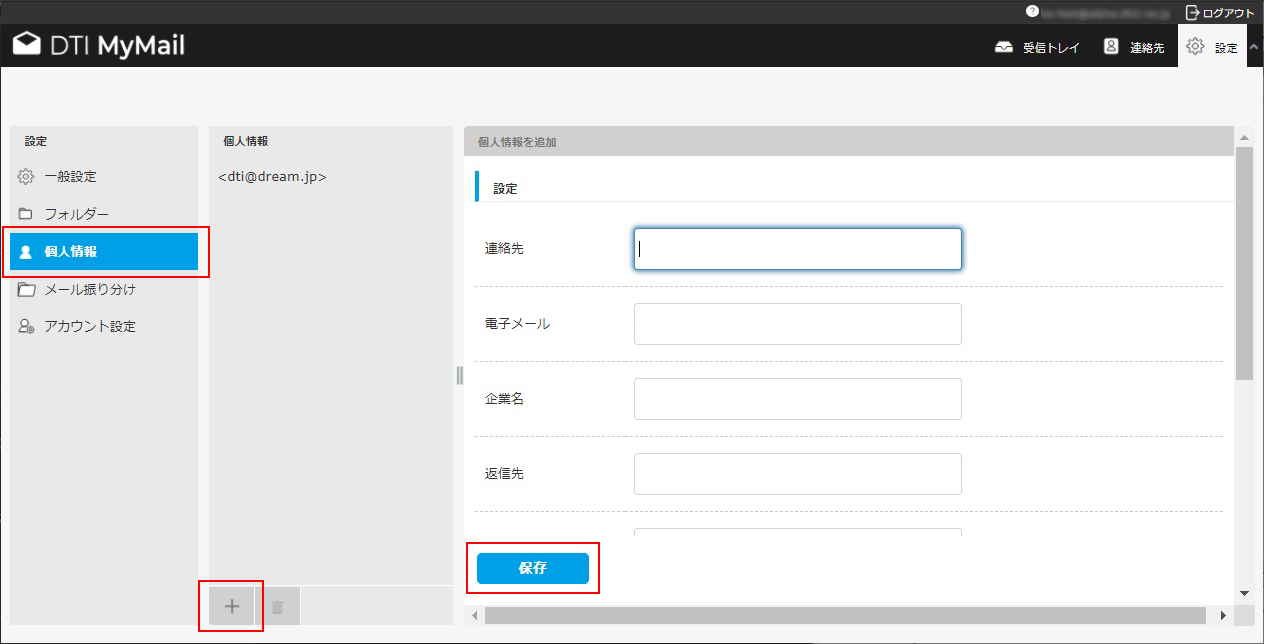Delete the identity with the trash icon
The height and width of the screenshot is (644, 1264).
(278, 606)
